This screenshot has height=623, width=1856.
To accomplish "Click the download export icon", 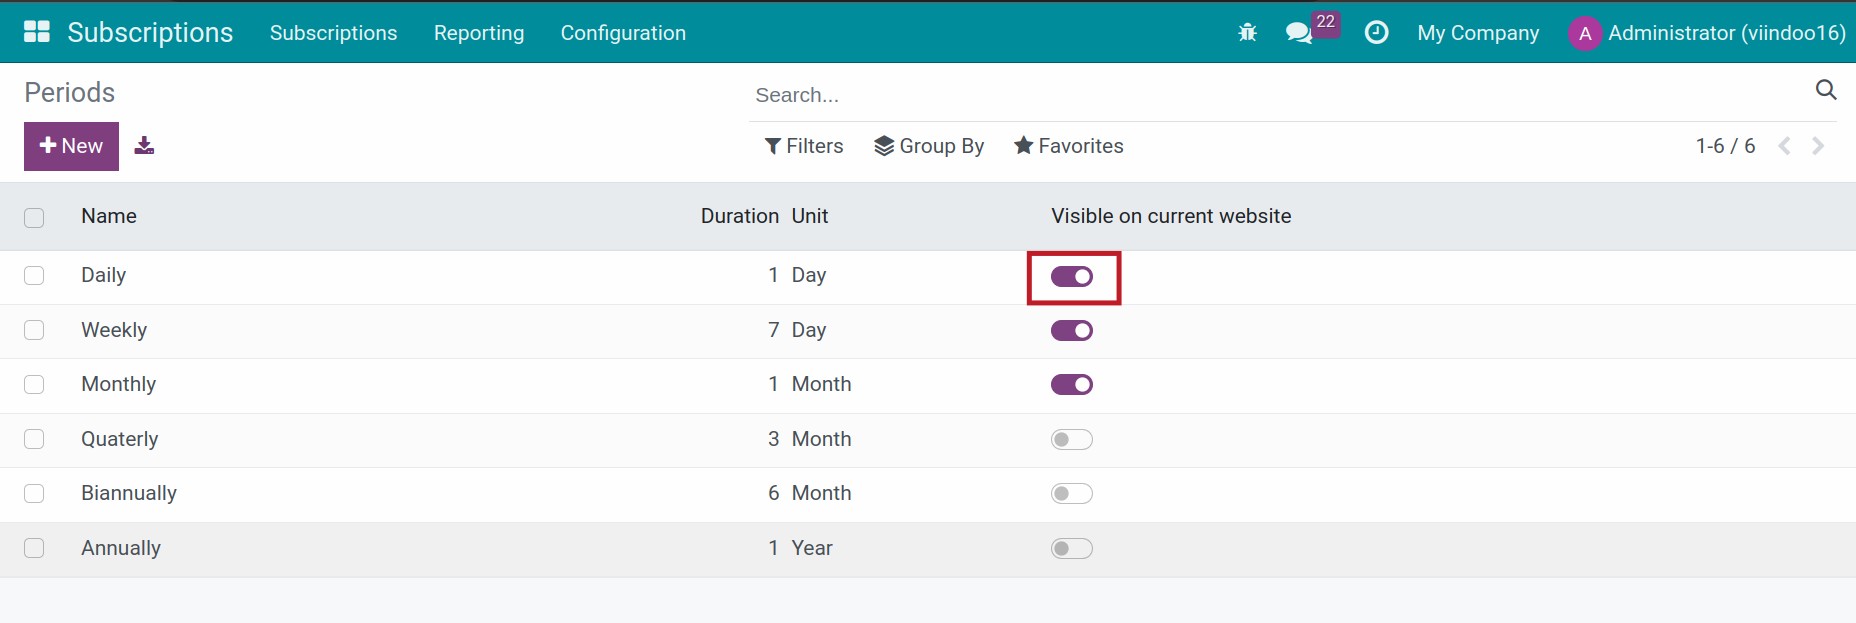I will pyautogui.click(x=144, y=146).
